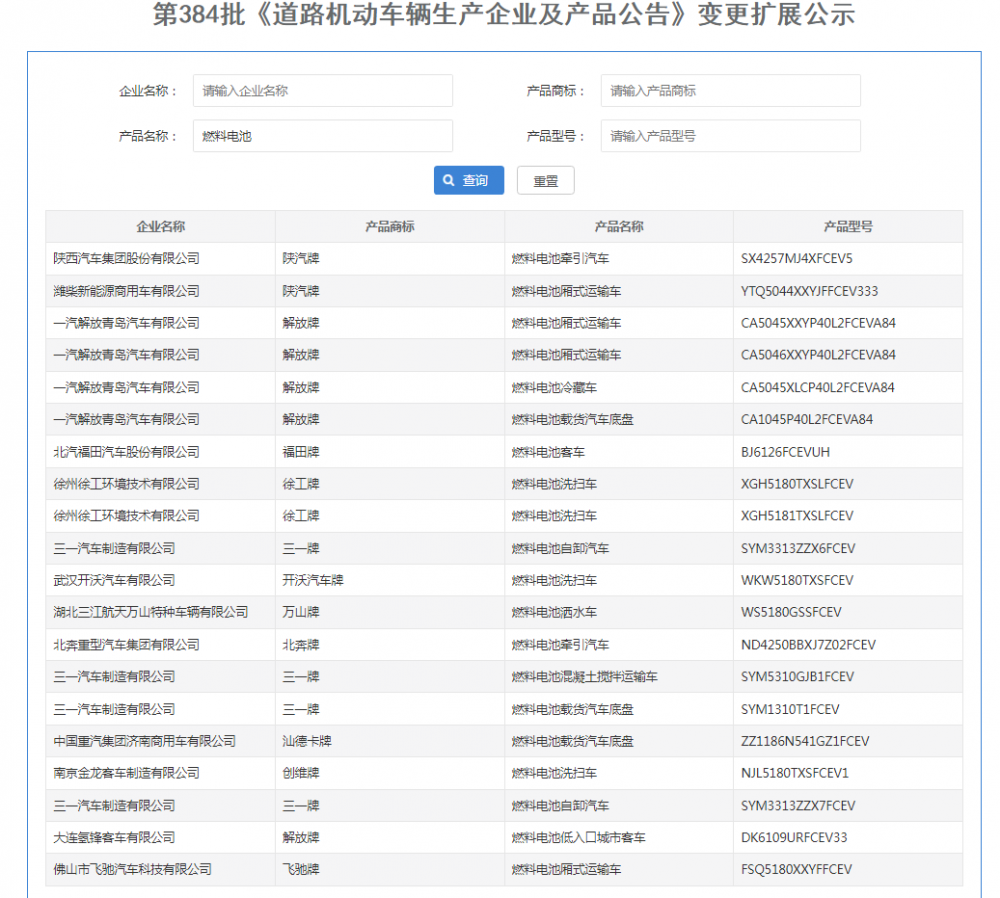Image resolution: width=1000 pixels, height=898 pixels.
Task: Click the 产品商标 column header
Action: tap(390, 226)
